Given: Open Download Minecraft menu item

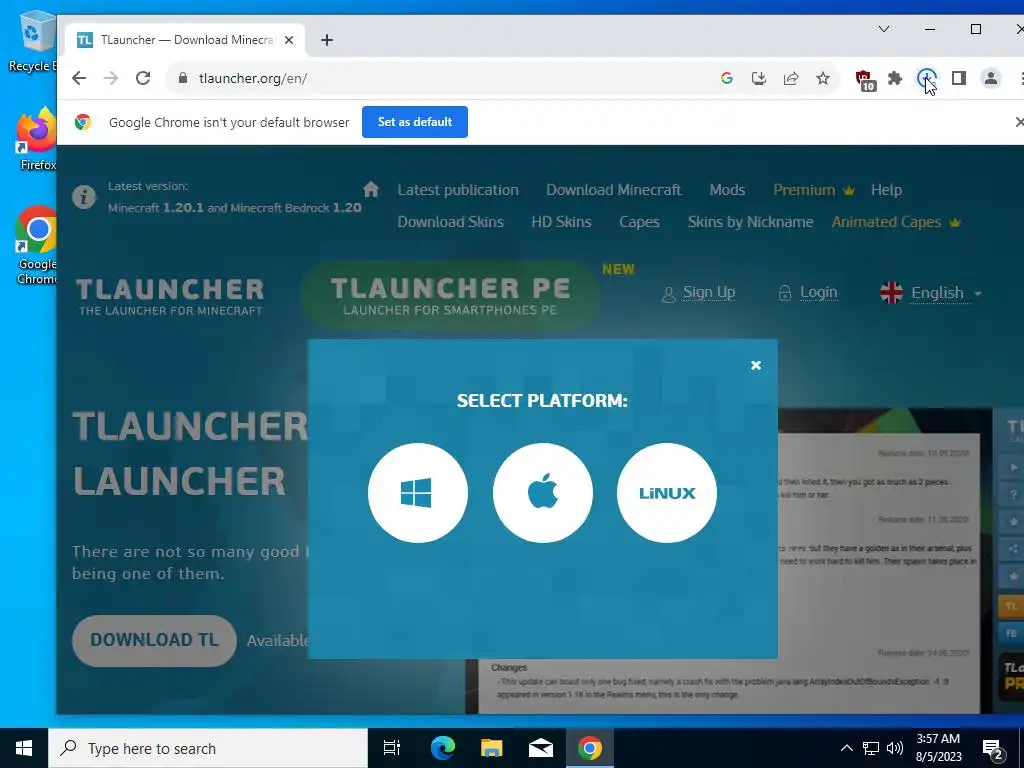Looking at the screenshot, I should pos(613,190).
